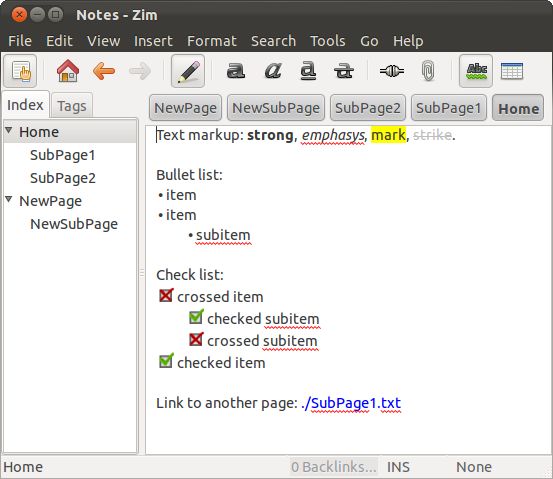Screen dimensions: 553x479
Task: Click the highlighted word mark
Action: coord(388,135)
